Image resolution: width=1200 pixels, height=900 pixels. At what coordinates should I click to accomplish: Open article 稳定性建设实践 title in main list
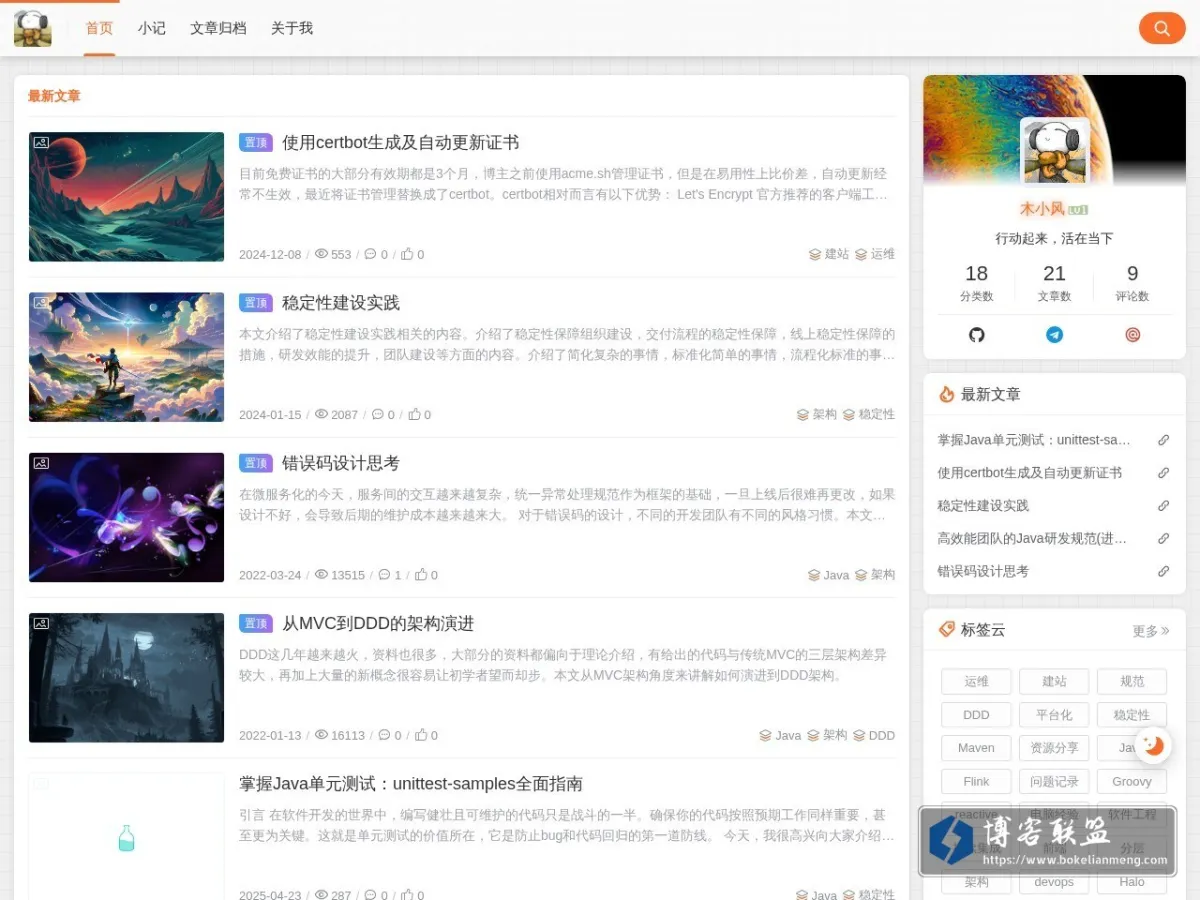(x=341, y=303)
